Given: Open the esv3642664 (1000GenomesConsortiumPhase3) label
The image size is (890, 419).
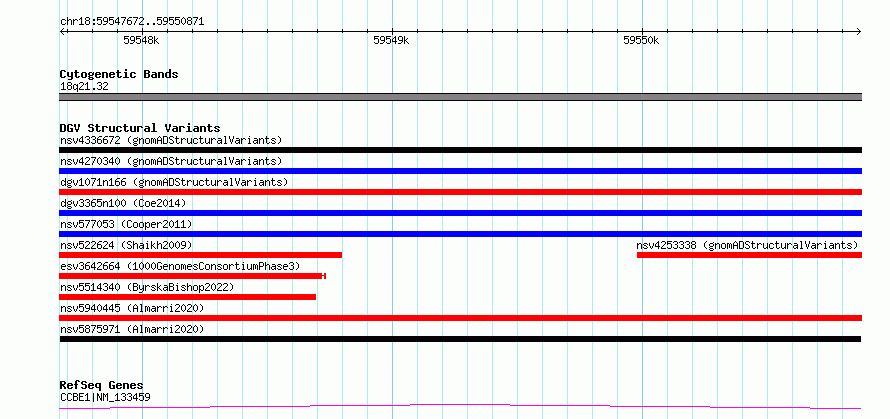Looking at the screenshot, I should pyautogui.click(x=180, y=266).
